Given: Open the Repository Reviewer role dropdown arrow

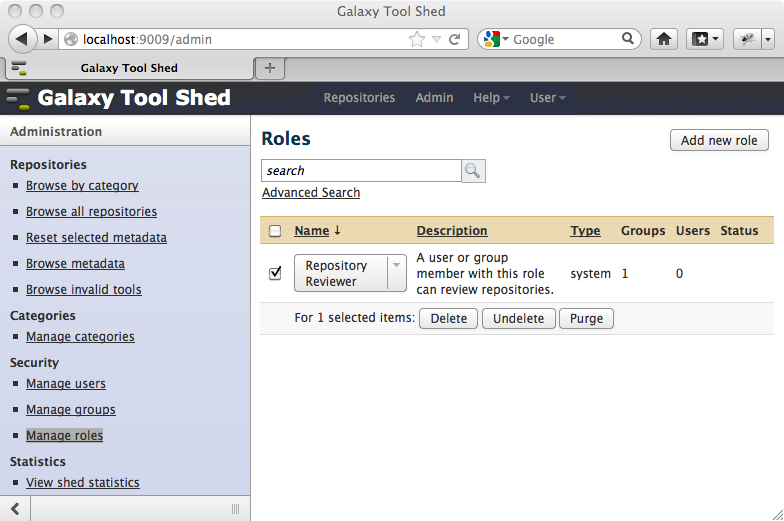Looking at the screenshot, I should tap(396, 265).
